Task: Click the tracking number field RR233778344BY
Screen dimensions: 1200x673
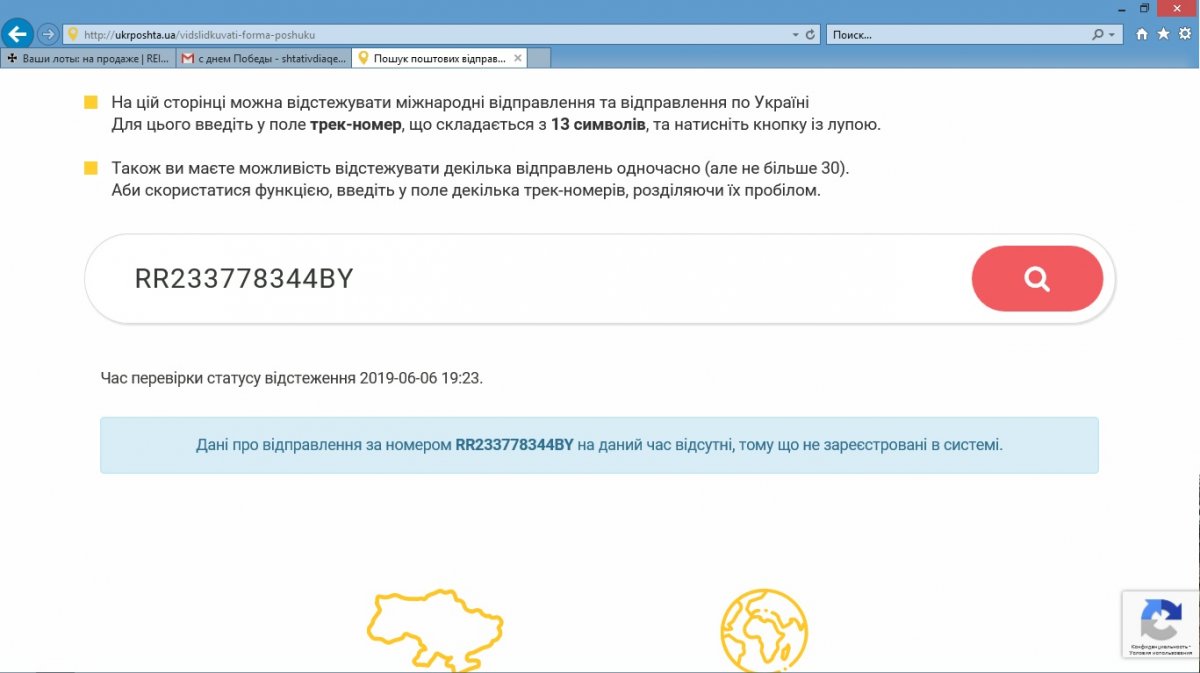Action: coord(540,279)
